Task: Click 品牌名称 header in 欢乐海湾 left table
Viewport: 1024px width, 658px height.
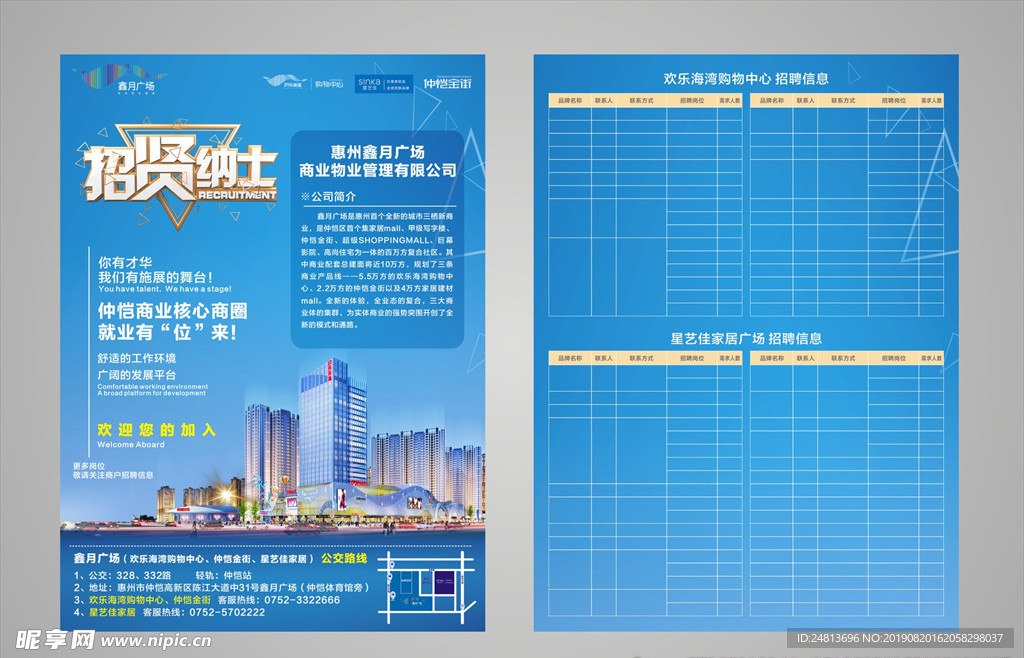Action: coord(570,101)
